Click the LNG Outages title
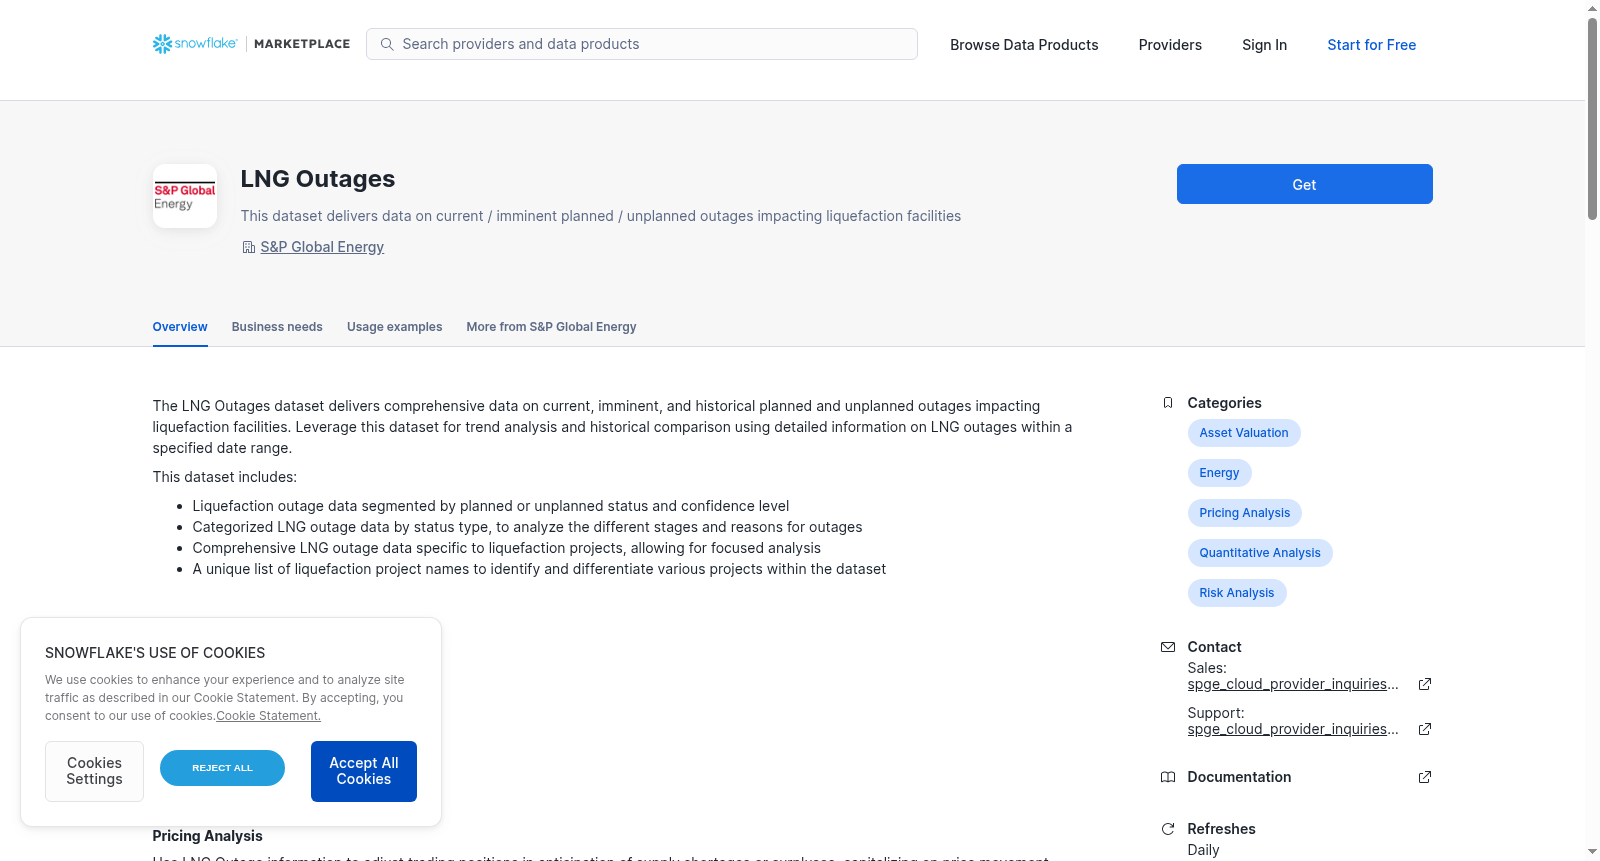The height and width of the screenshot is (861, 1600). tap(318, 179)
